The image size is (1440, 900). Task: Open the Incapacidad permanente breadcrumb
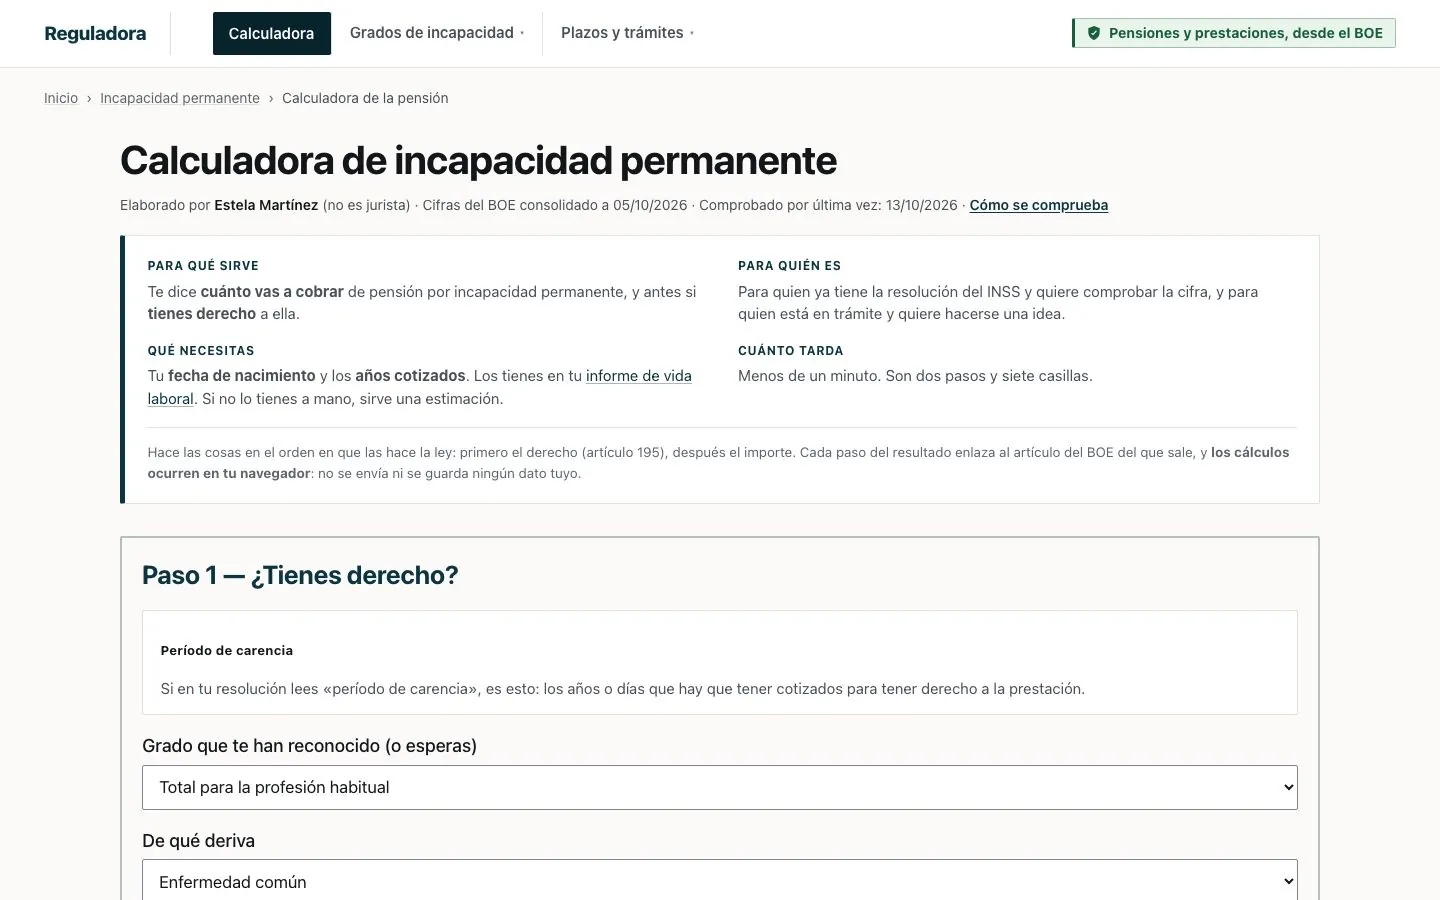click(x=180, y=98)
